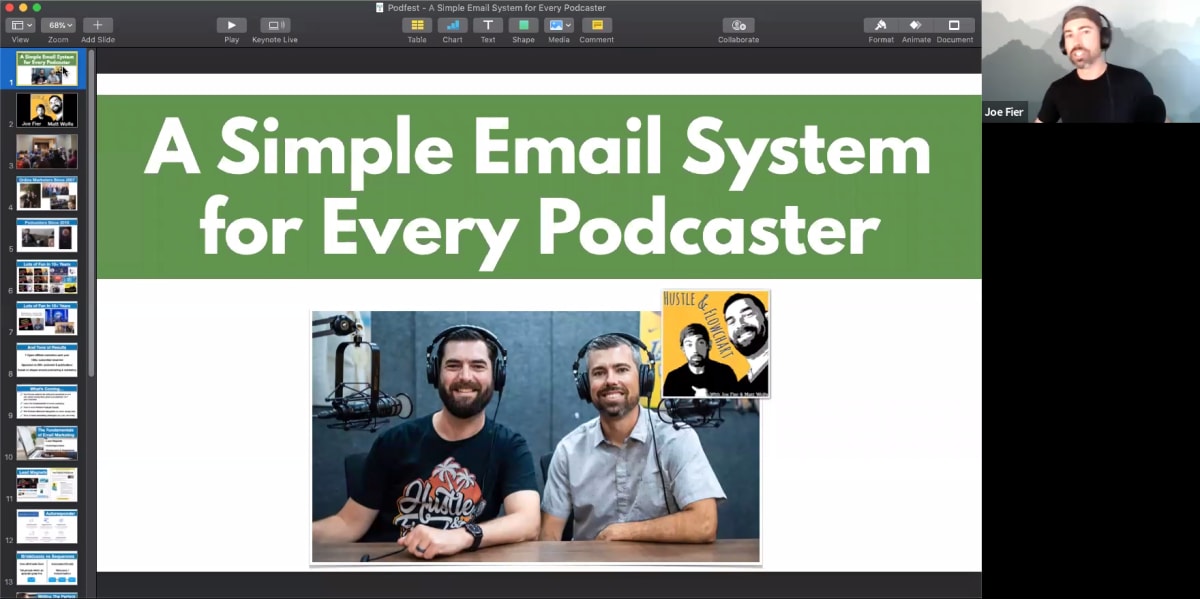Image resolution: width=1200 pixels, height=599 pixels.
Task: Add a new slide
Action: pos(97,25)
